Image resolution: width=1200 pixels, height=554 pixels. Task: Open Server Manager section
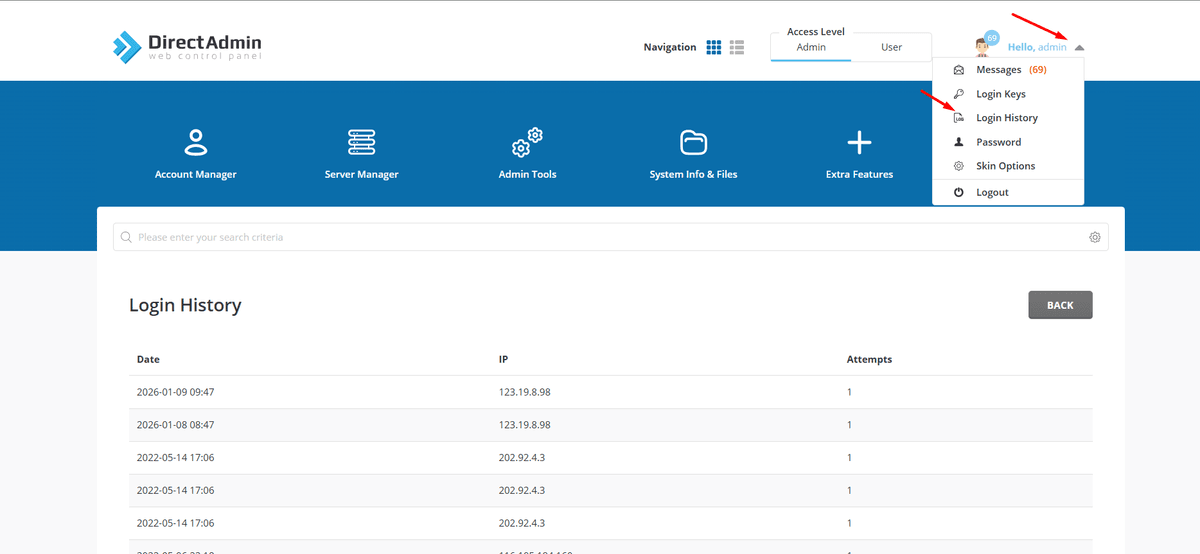point(361,143)
